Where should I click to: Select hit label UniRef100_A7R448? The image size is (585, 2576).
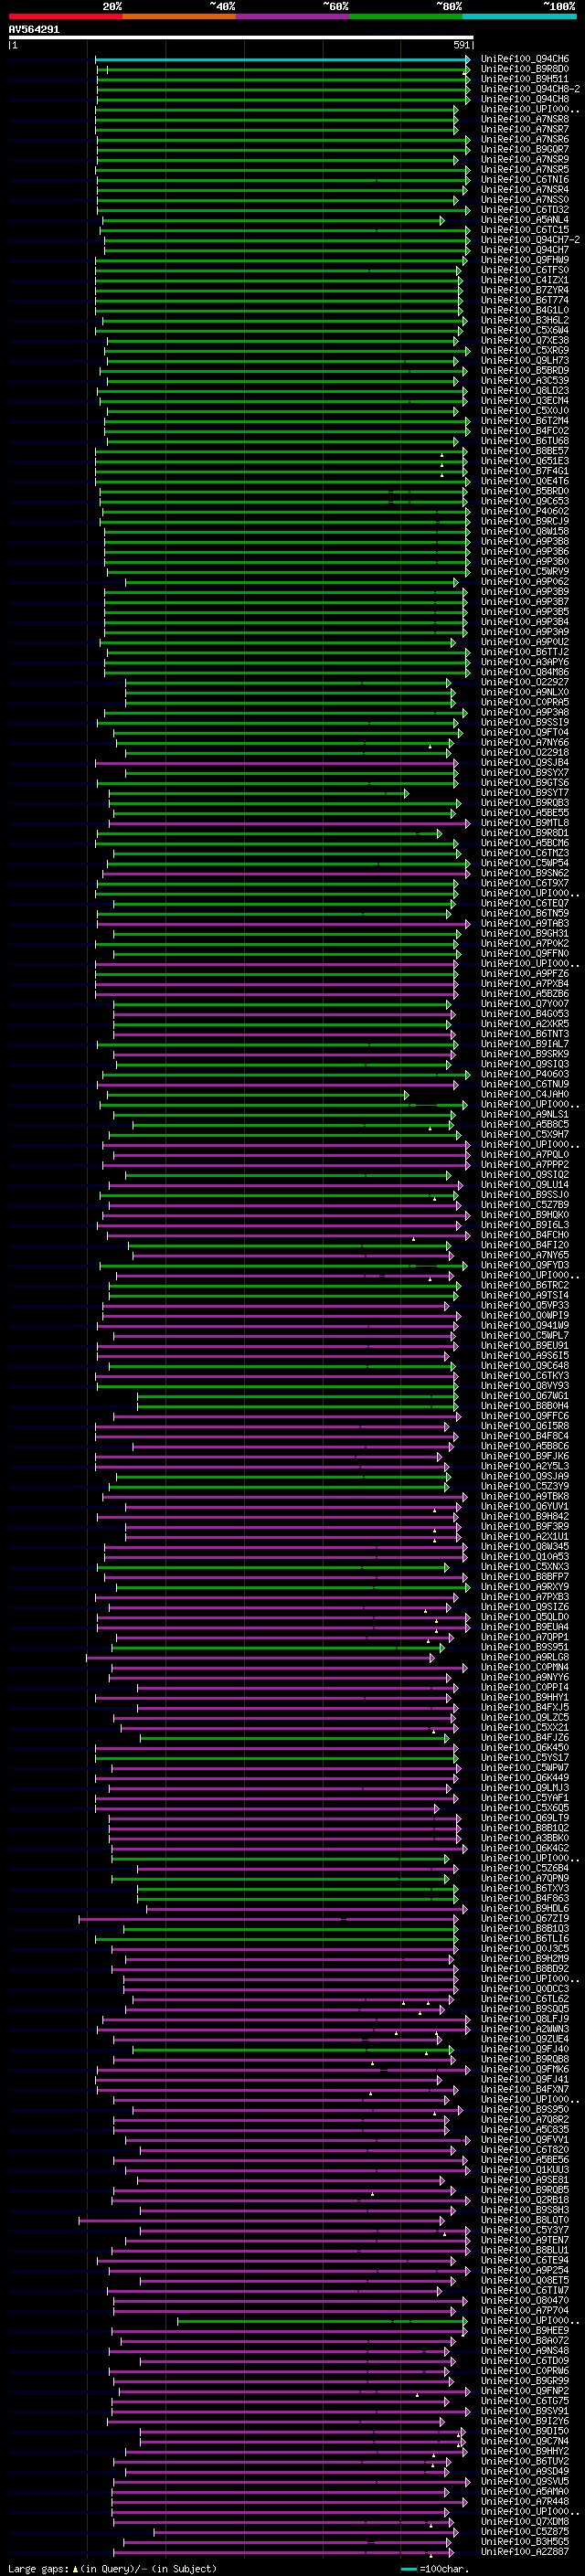click(x=525, y=2501)
